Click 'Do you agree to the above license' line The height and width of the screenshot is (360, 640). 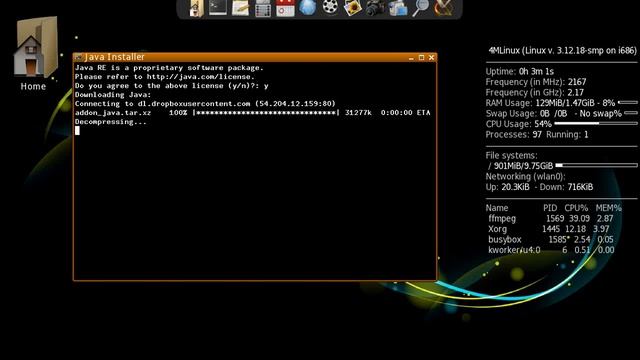pos(171,86)
